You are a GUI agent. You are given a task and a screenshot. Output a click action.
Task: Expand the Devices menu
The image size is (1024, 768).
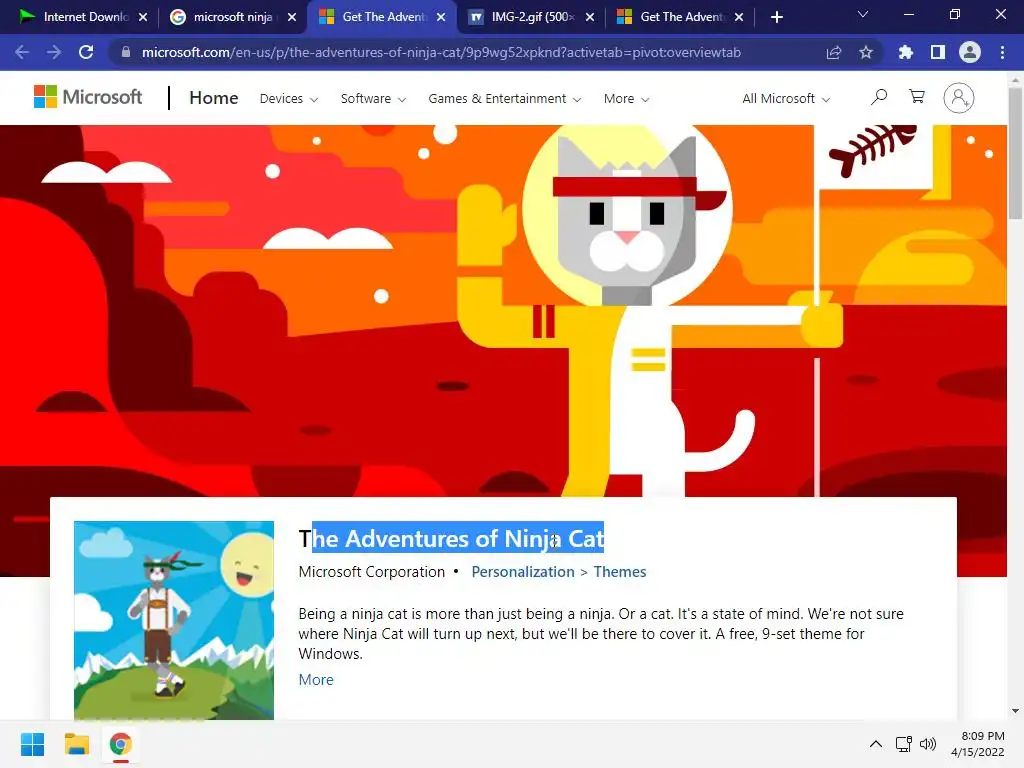[x=289, y=99]
